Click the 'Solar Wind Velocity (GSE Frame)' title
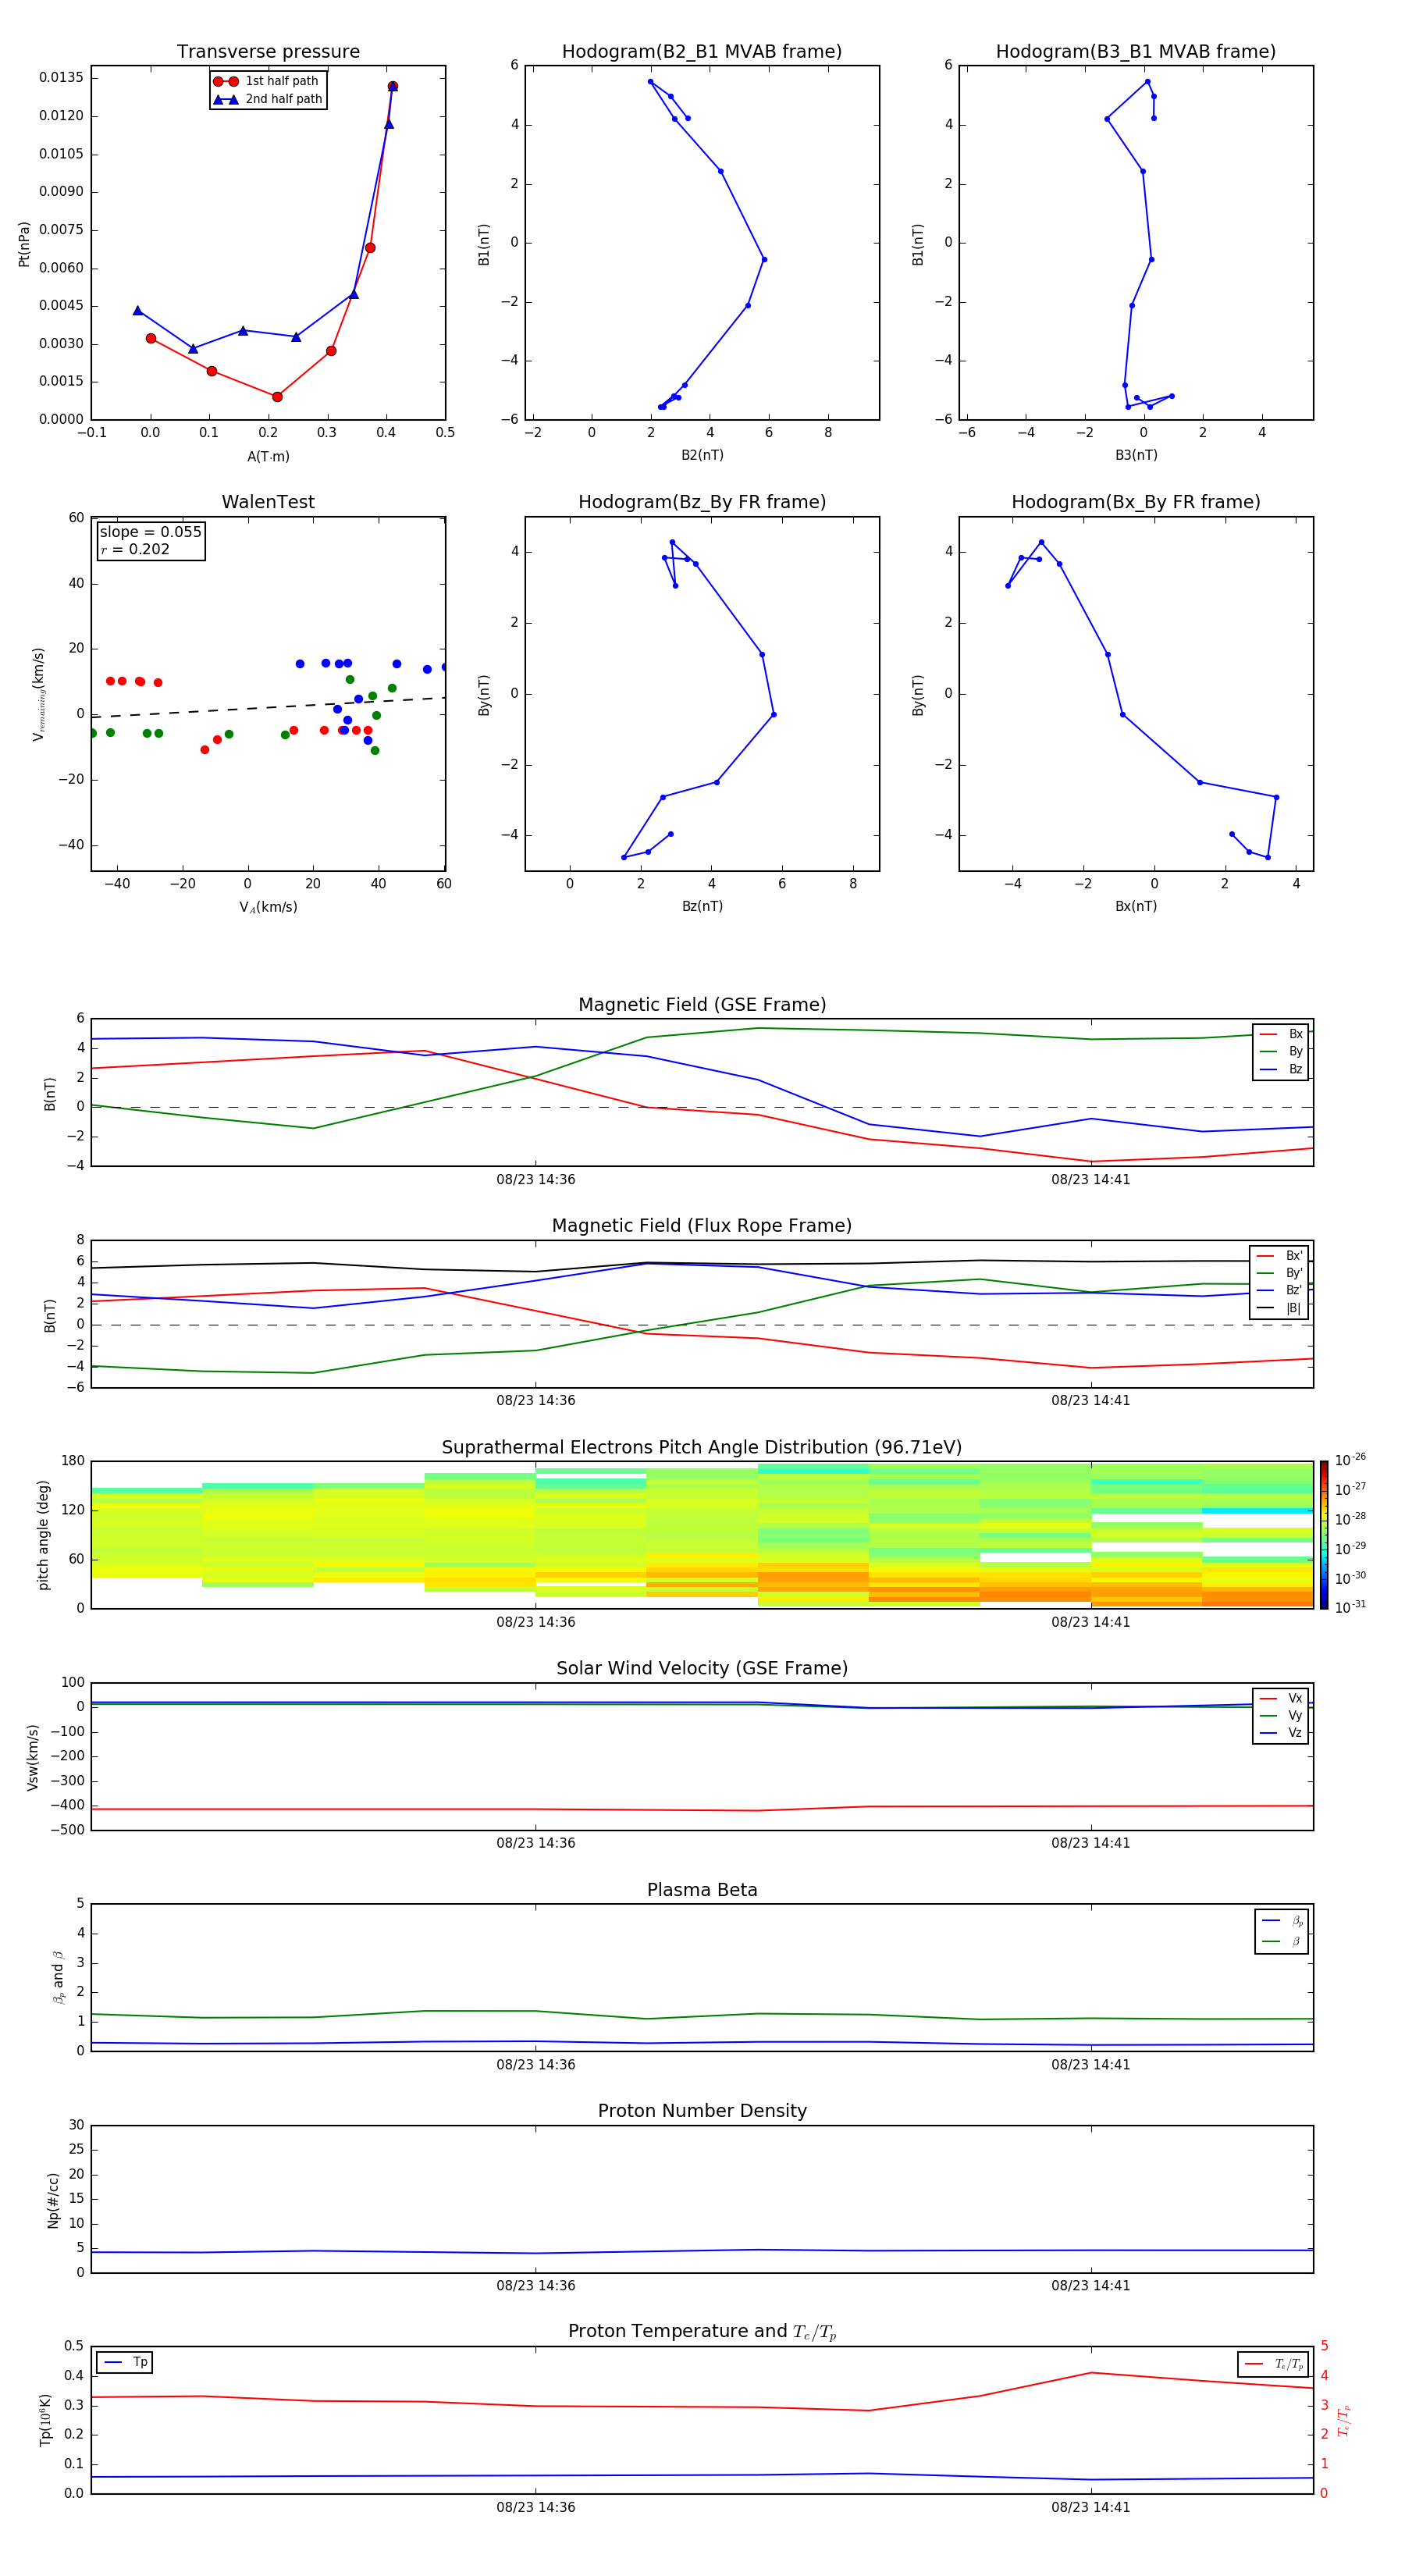The image size is (1405, 2576). pos(702,1668)
